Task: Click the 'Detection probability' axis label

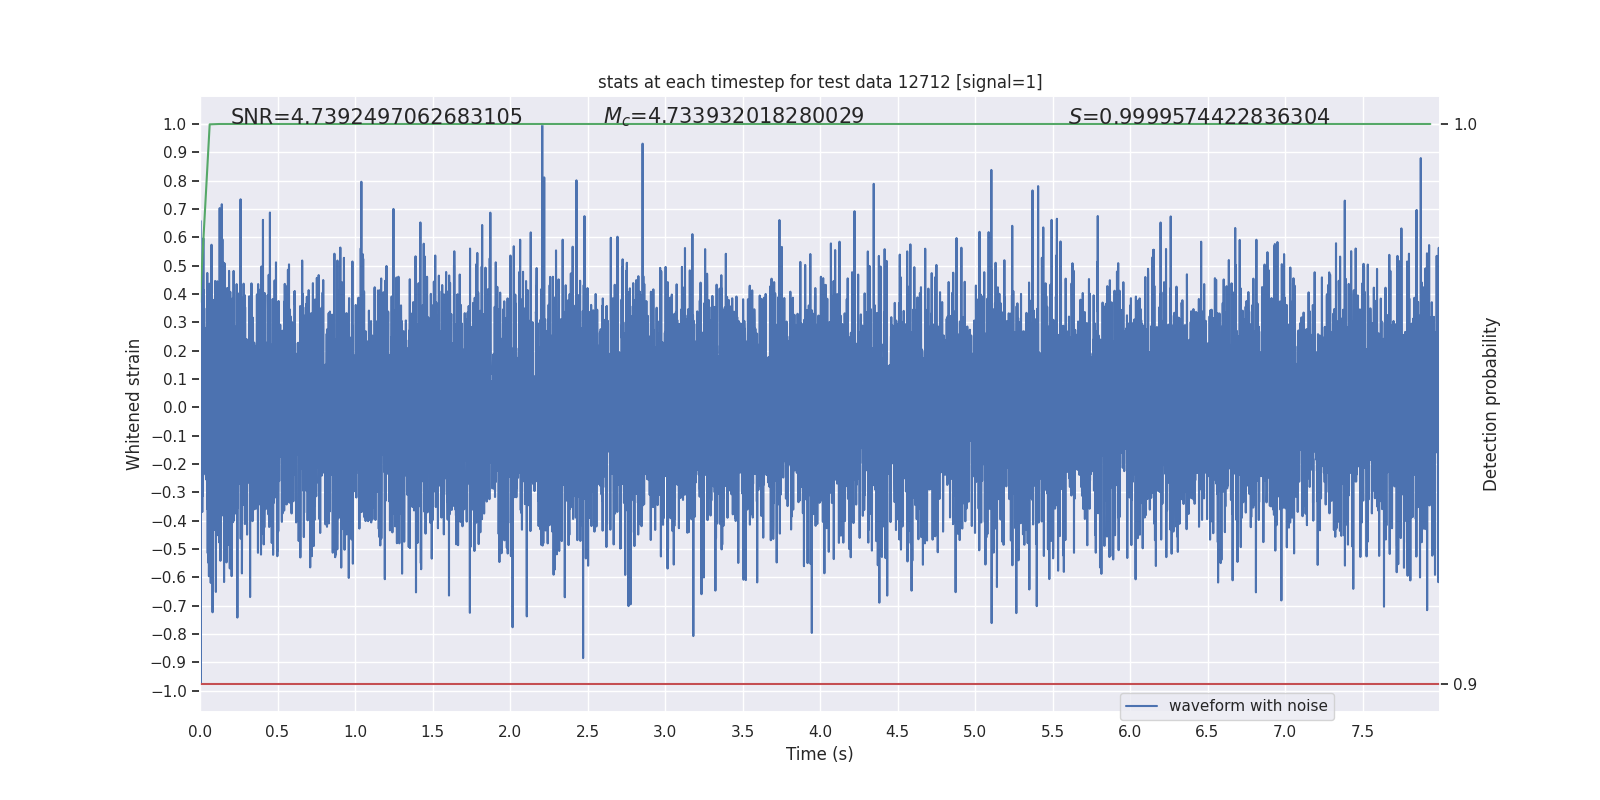Action: (x=1491, y=404)
